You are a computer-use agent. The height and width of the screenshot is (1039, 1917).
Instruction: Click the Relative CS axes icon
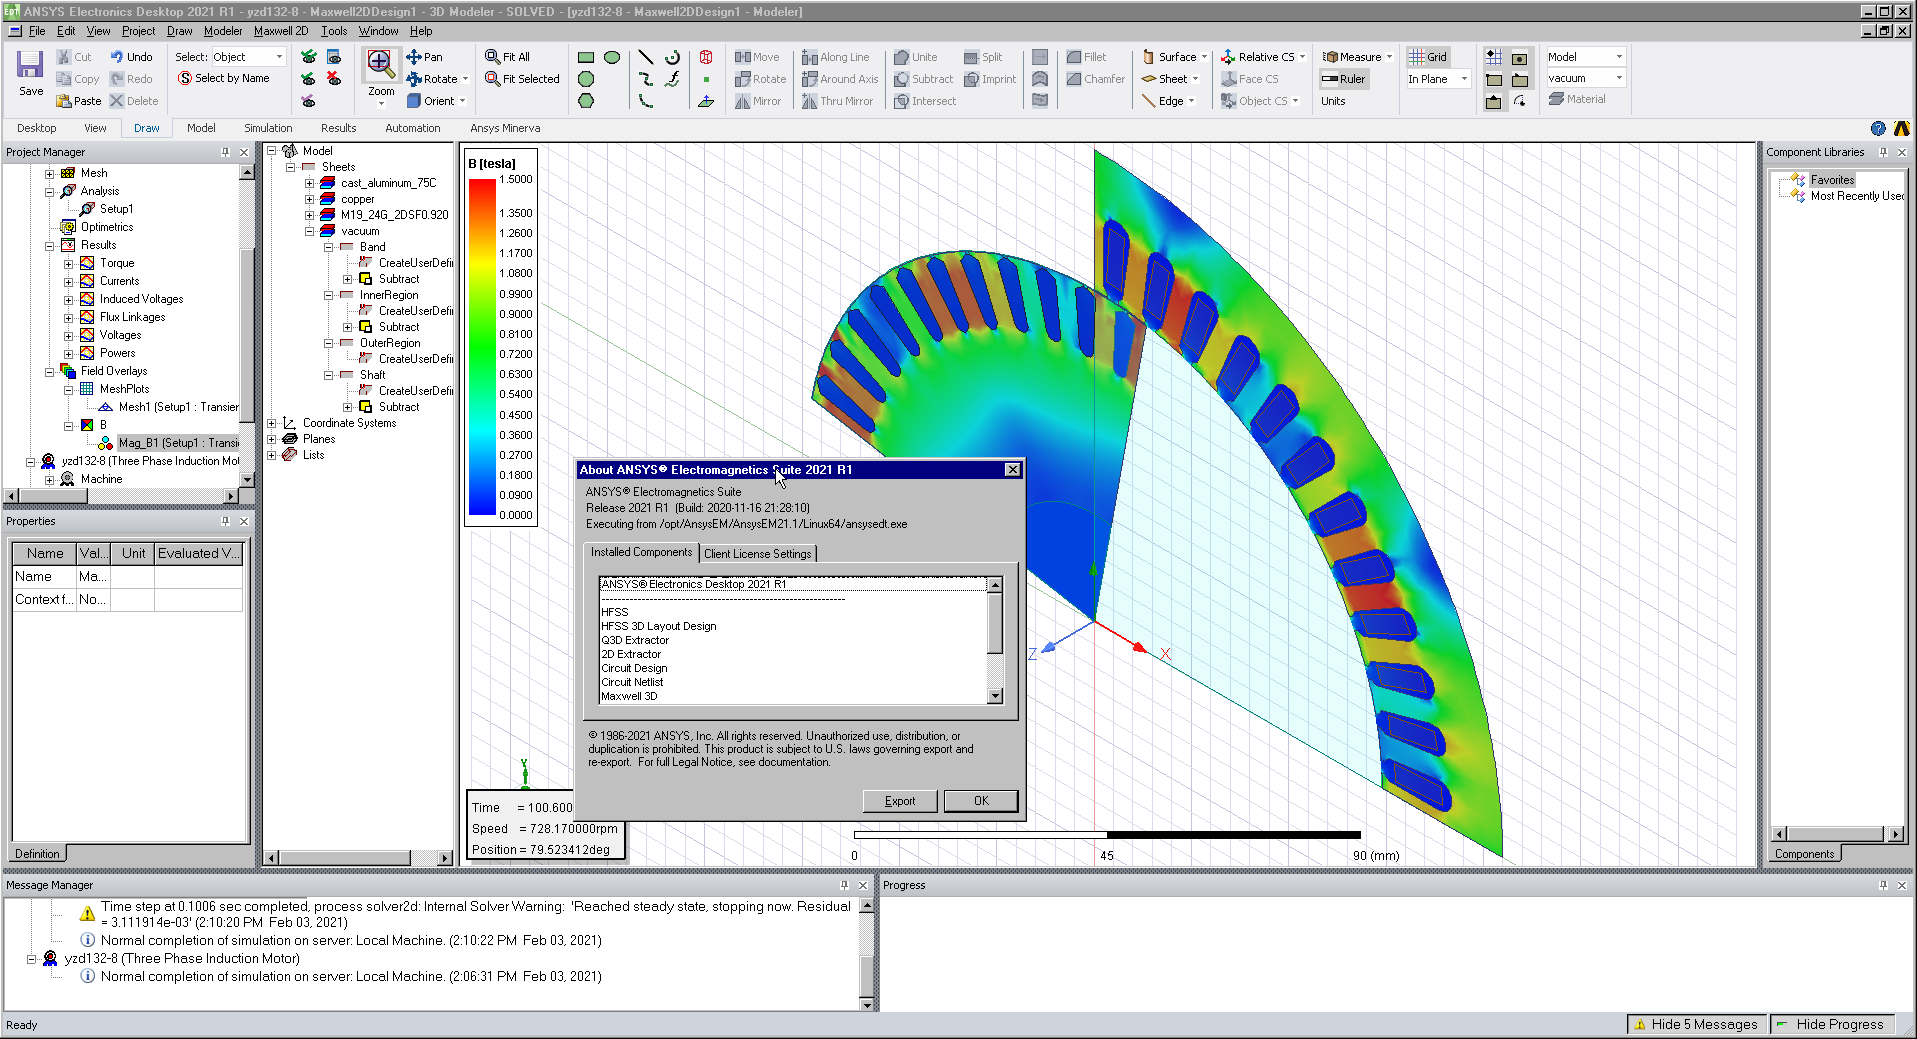pyautogui.click(x=1228, y=57)
